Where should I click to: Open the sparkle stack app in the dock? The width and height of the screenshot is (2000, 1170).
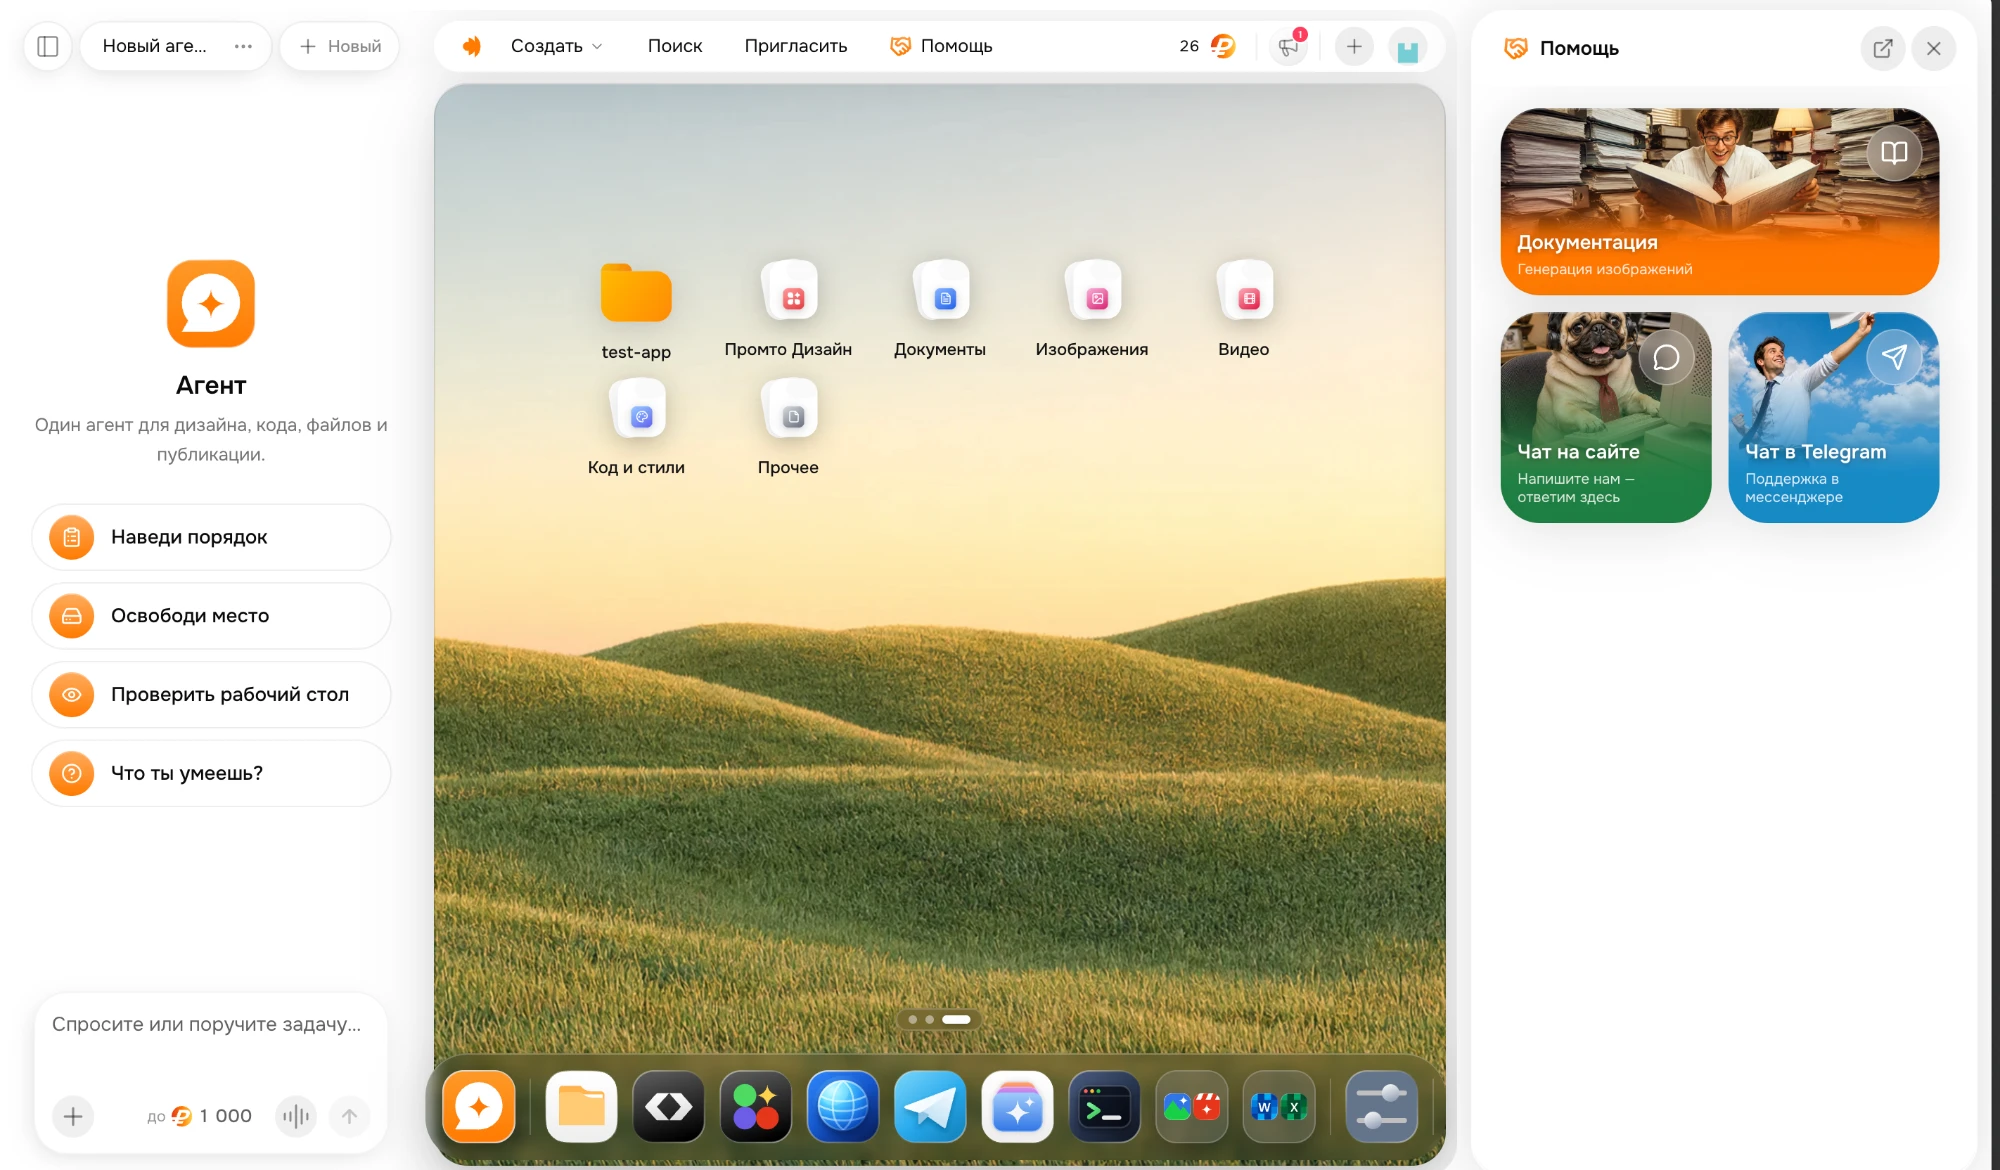pyautogui.click(x=1018, y=1107)
